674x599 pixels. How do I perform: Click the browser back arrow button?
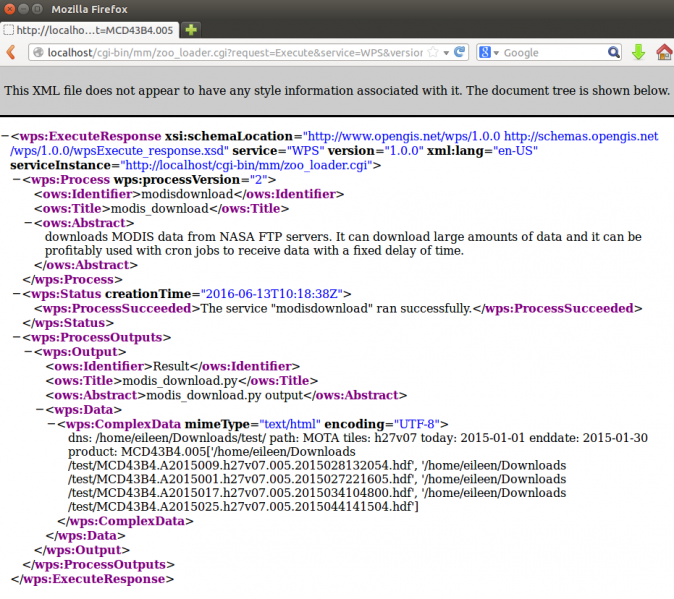(11, 52)
